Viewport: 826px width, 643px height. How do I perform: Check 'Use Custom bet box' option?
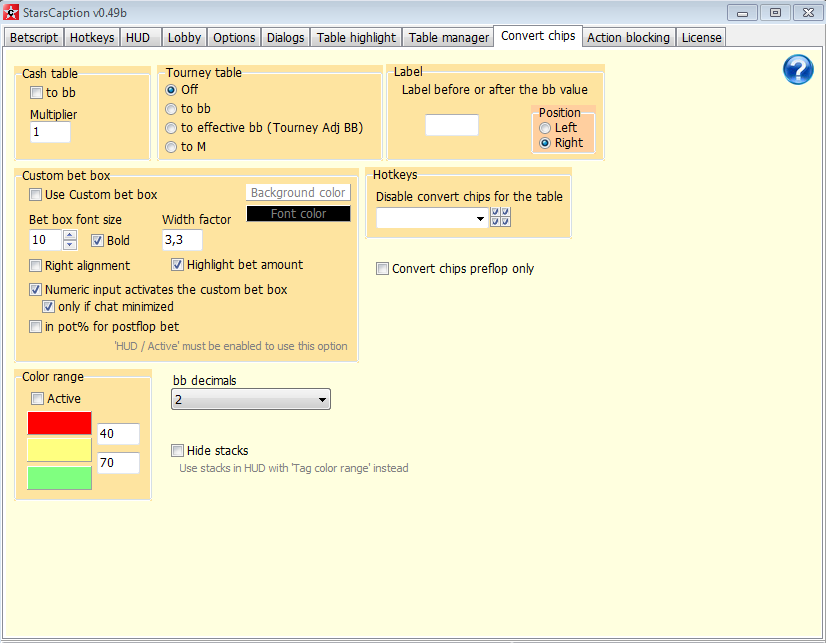36,194
